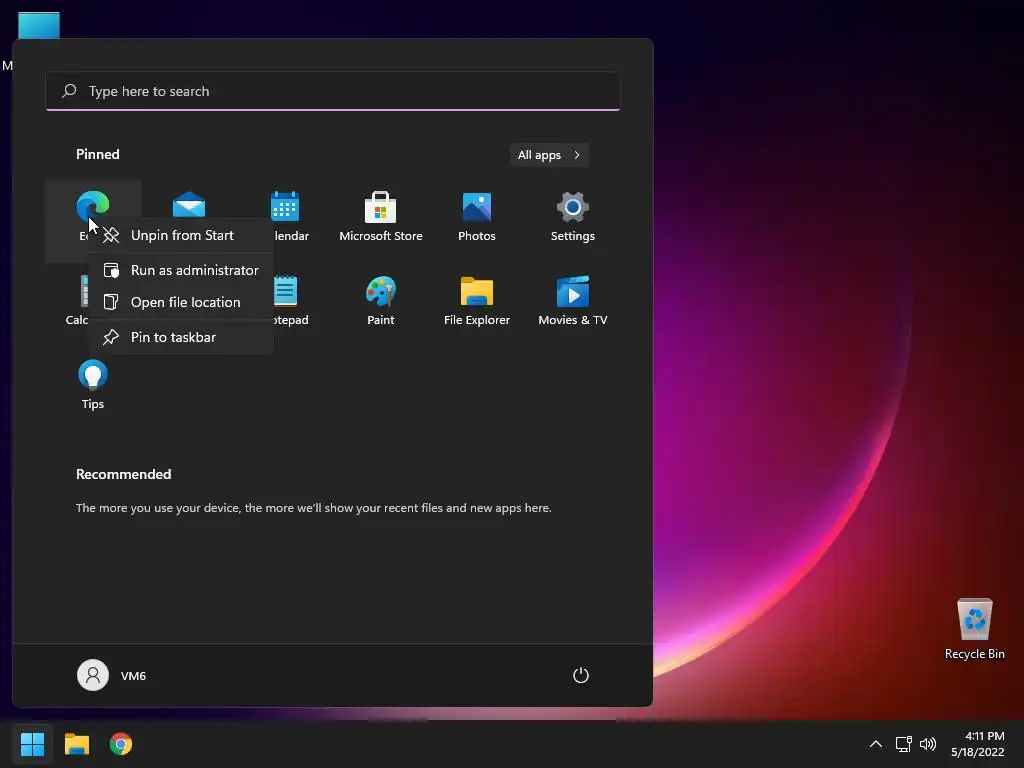
Task: Open the Settings gear app
Action: [573, 217]
